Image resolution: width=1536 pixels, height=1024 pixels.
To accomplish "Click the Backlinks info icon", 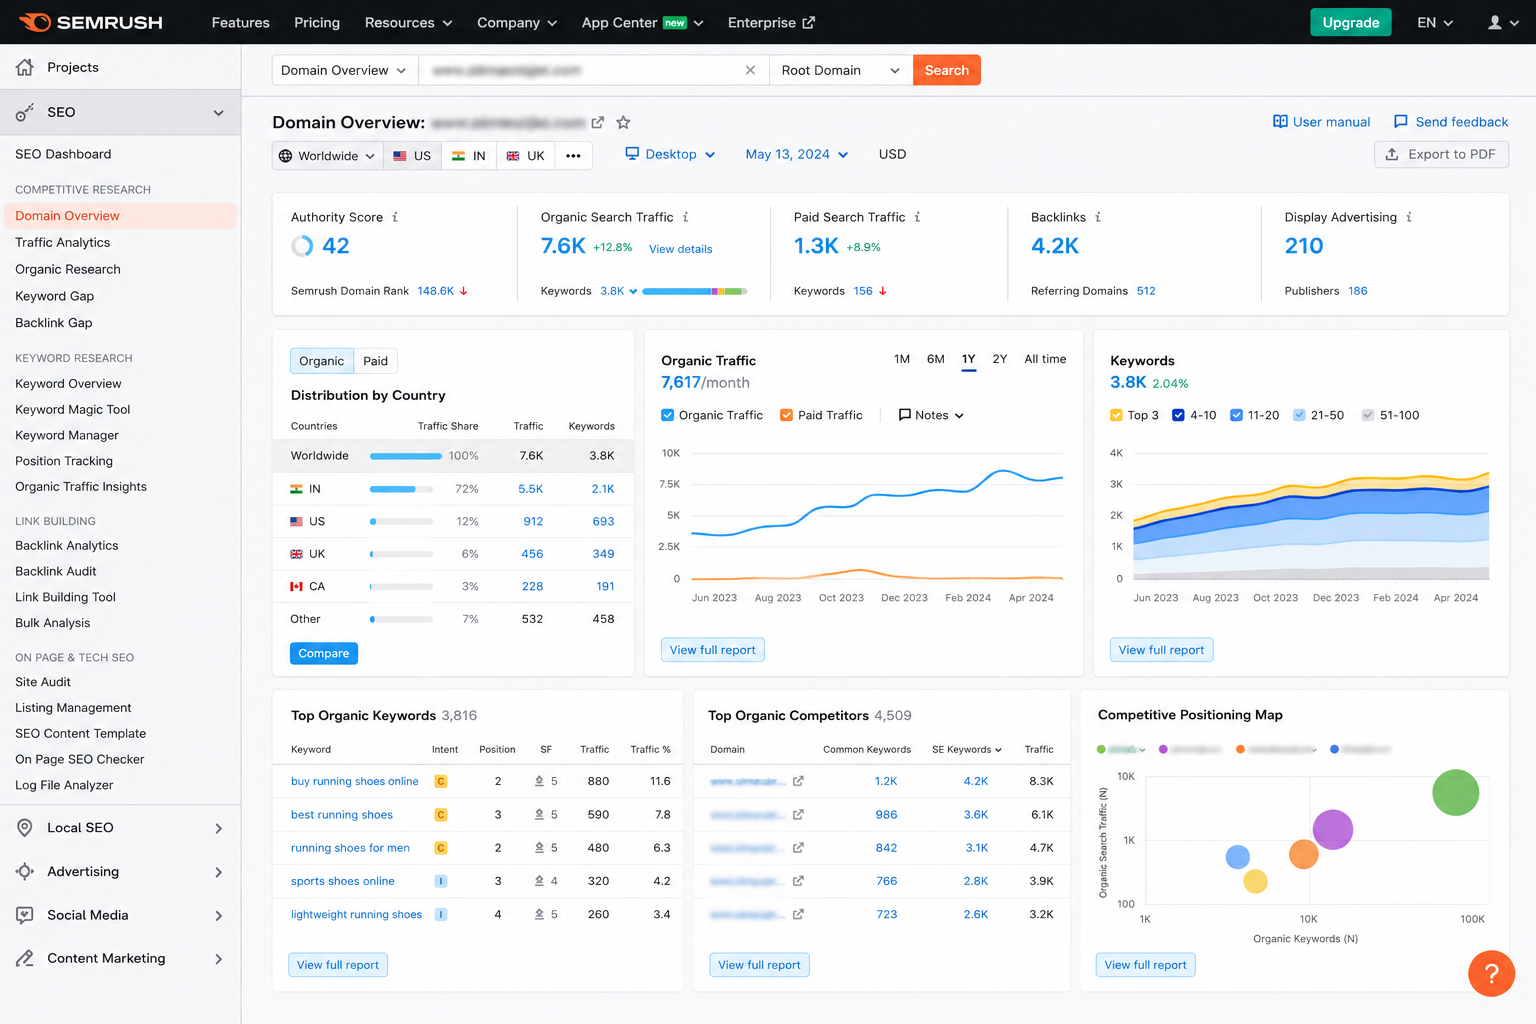I will pos(1098,217).
